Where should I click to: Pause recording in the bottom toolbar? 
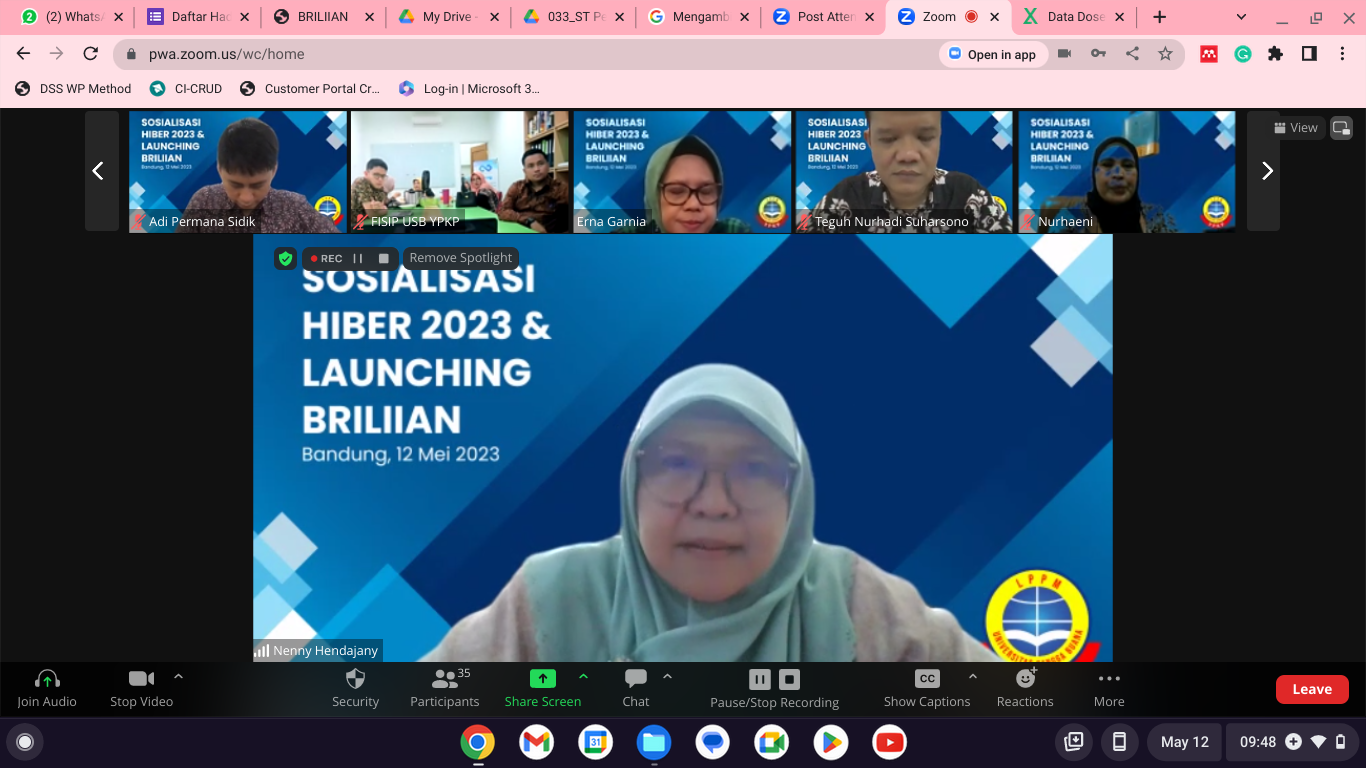pos(760,680)
